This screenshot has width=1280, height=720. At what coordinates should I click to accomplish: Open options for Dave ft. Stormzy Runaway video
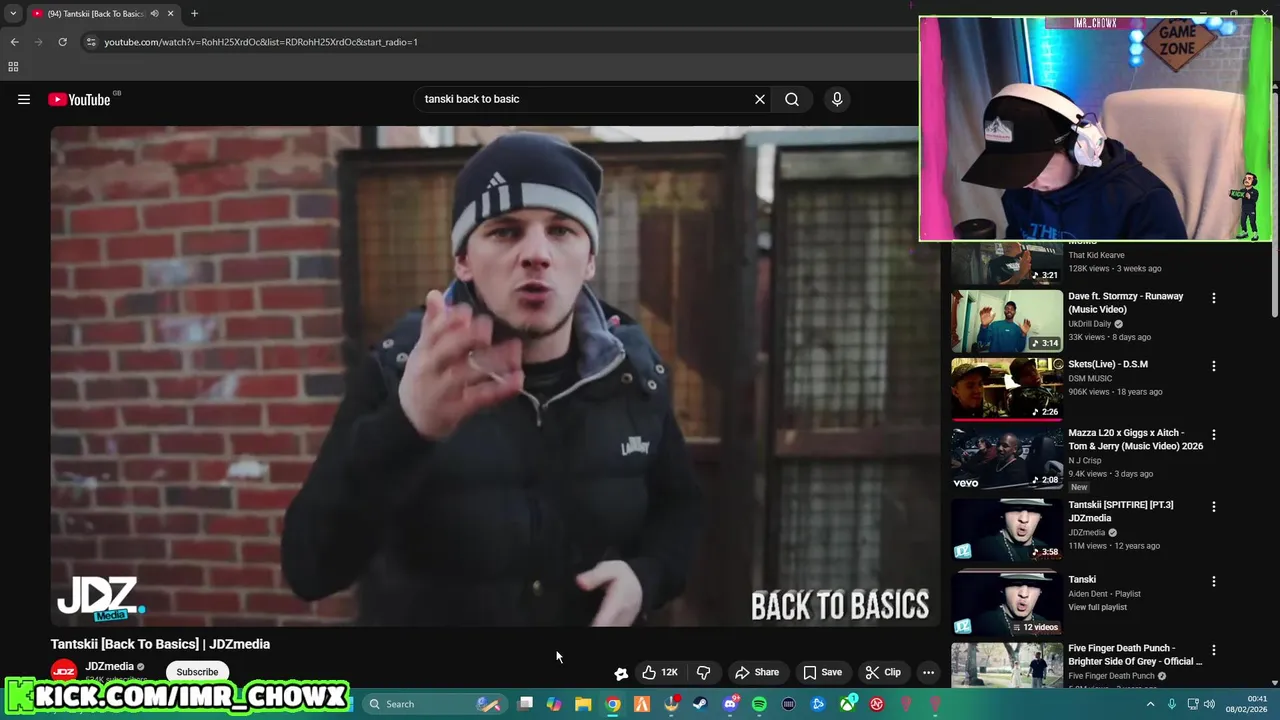[x=1214, y=298]
